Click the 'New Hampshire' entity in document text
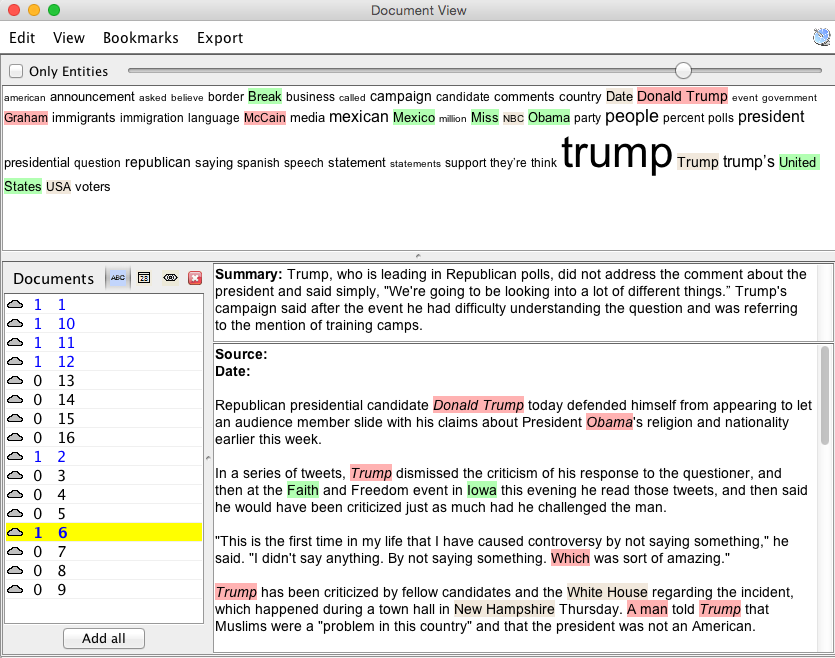 [504, 610]
